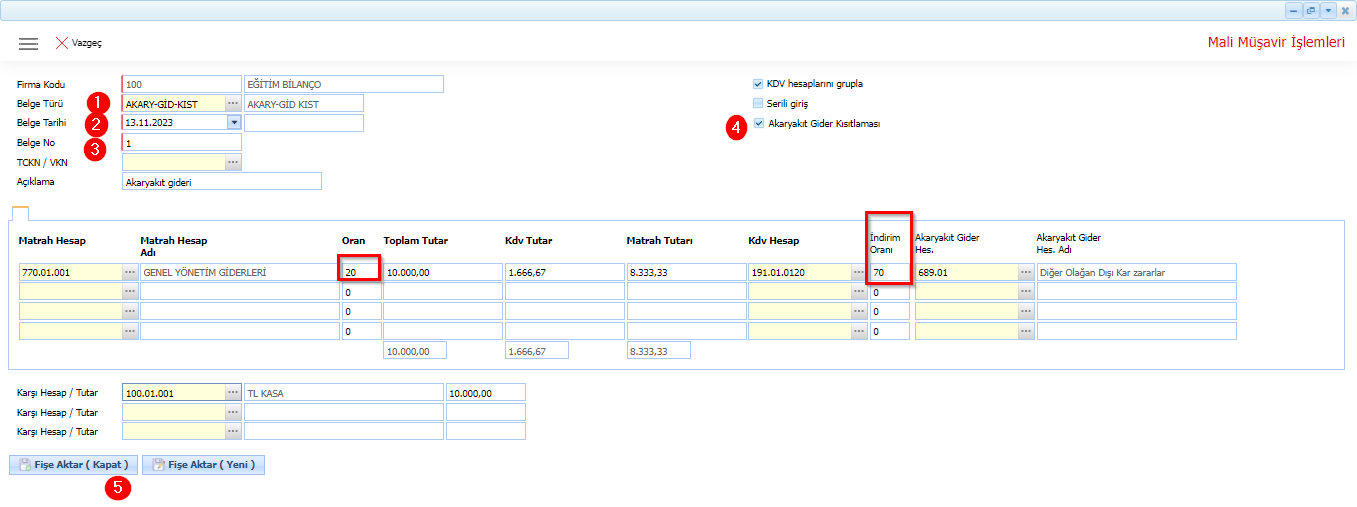This screenshot has height=507, width=1357.
Task: Open Belge Türü lookup ellipsis button
Action: point(233,103)
